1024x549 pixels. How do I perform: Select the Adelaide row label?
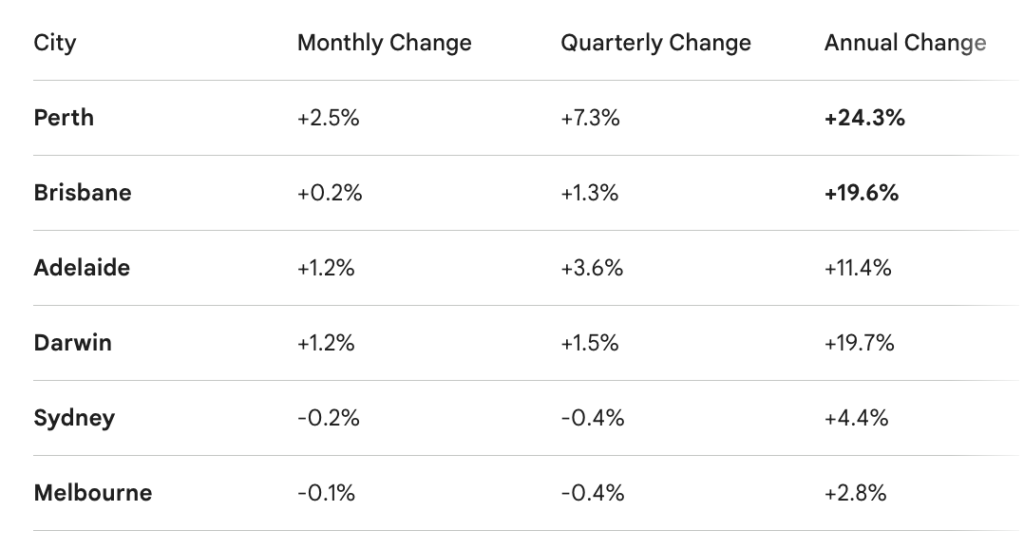(82, 268)
